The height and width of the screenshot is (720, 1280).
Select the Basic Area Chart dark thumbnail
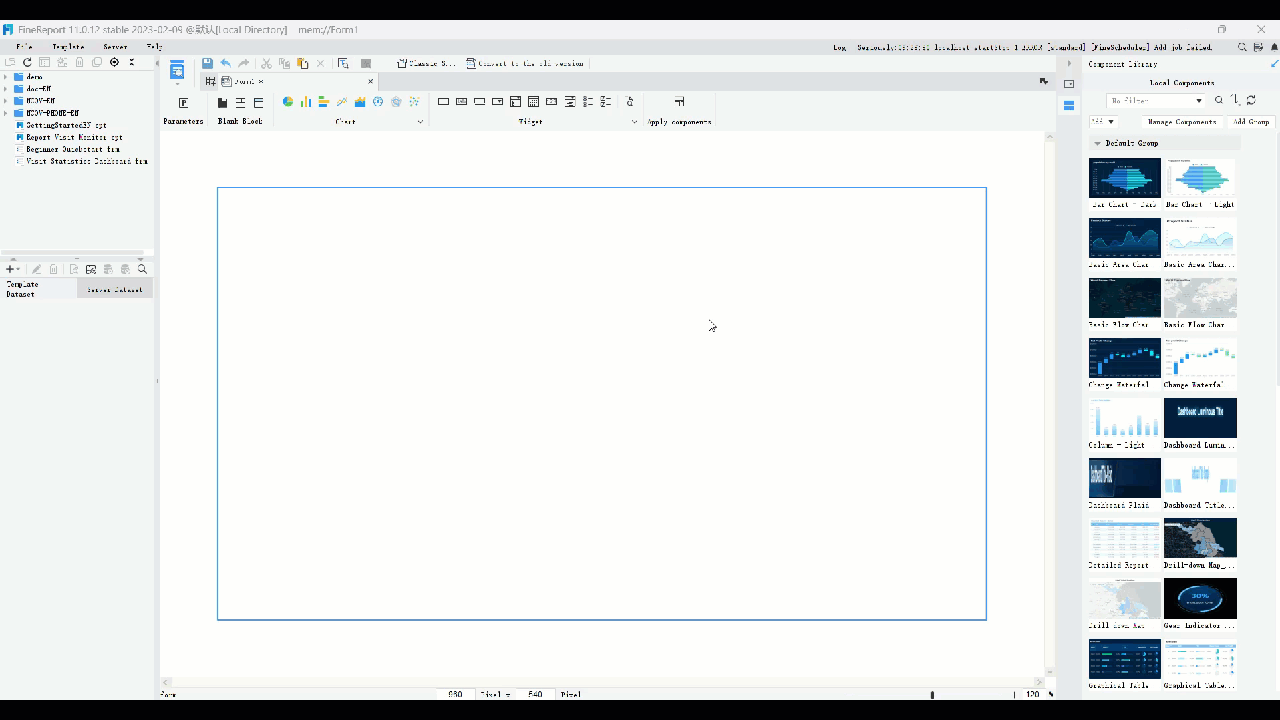pos(1125,239)
